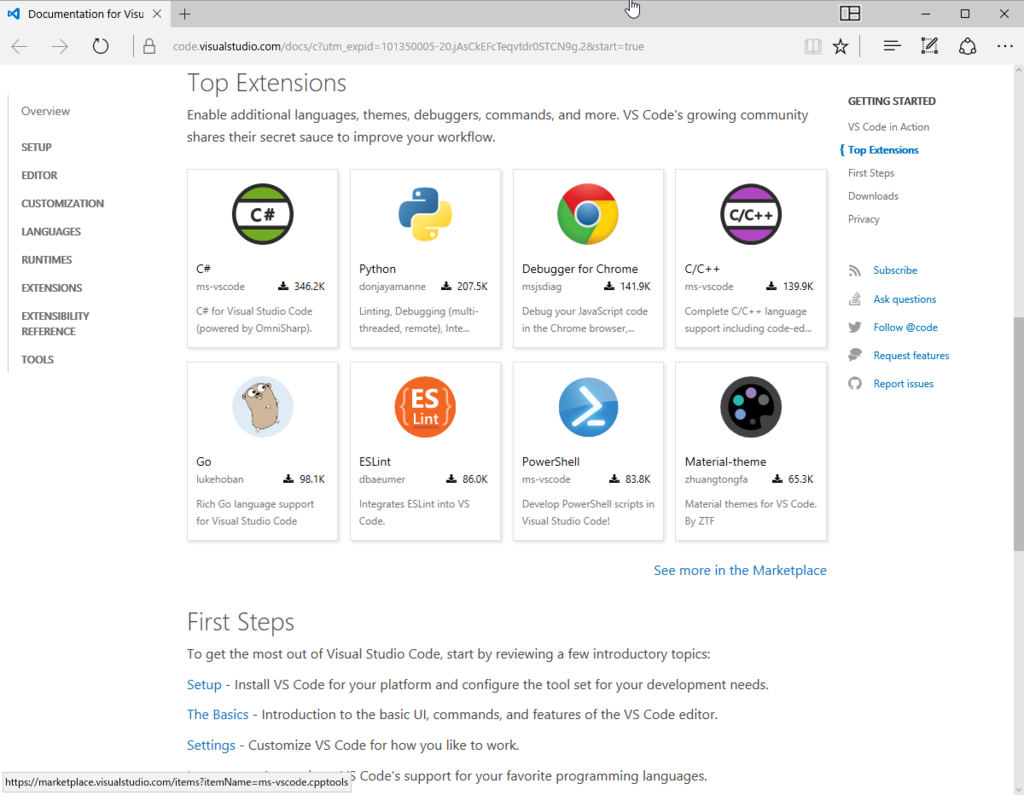Go back with the browser back arrow
1024x795 pixels.
coord(20,46)
